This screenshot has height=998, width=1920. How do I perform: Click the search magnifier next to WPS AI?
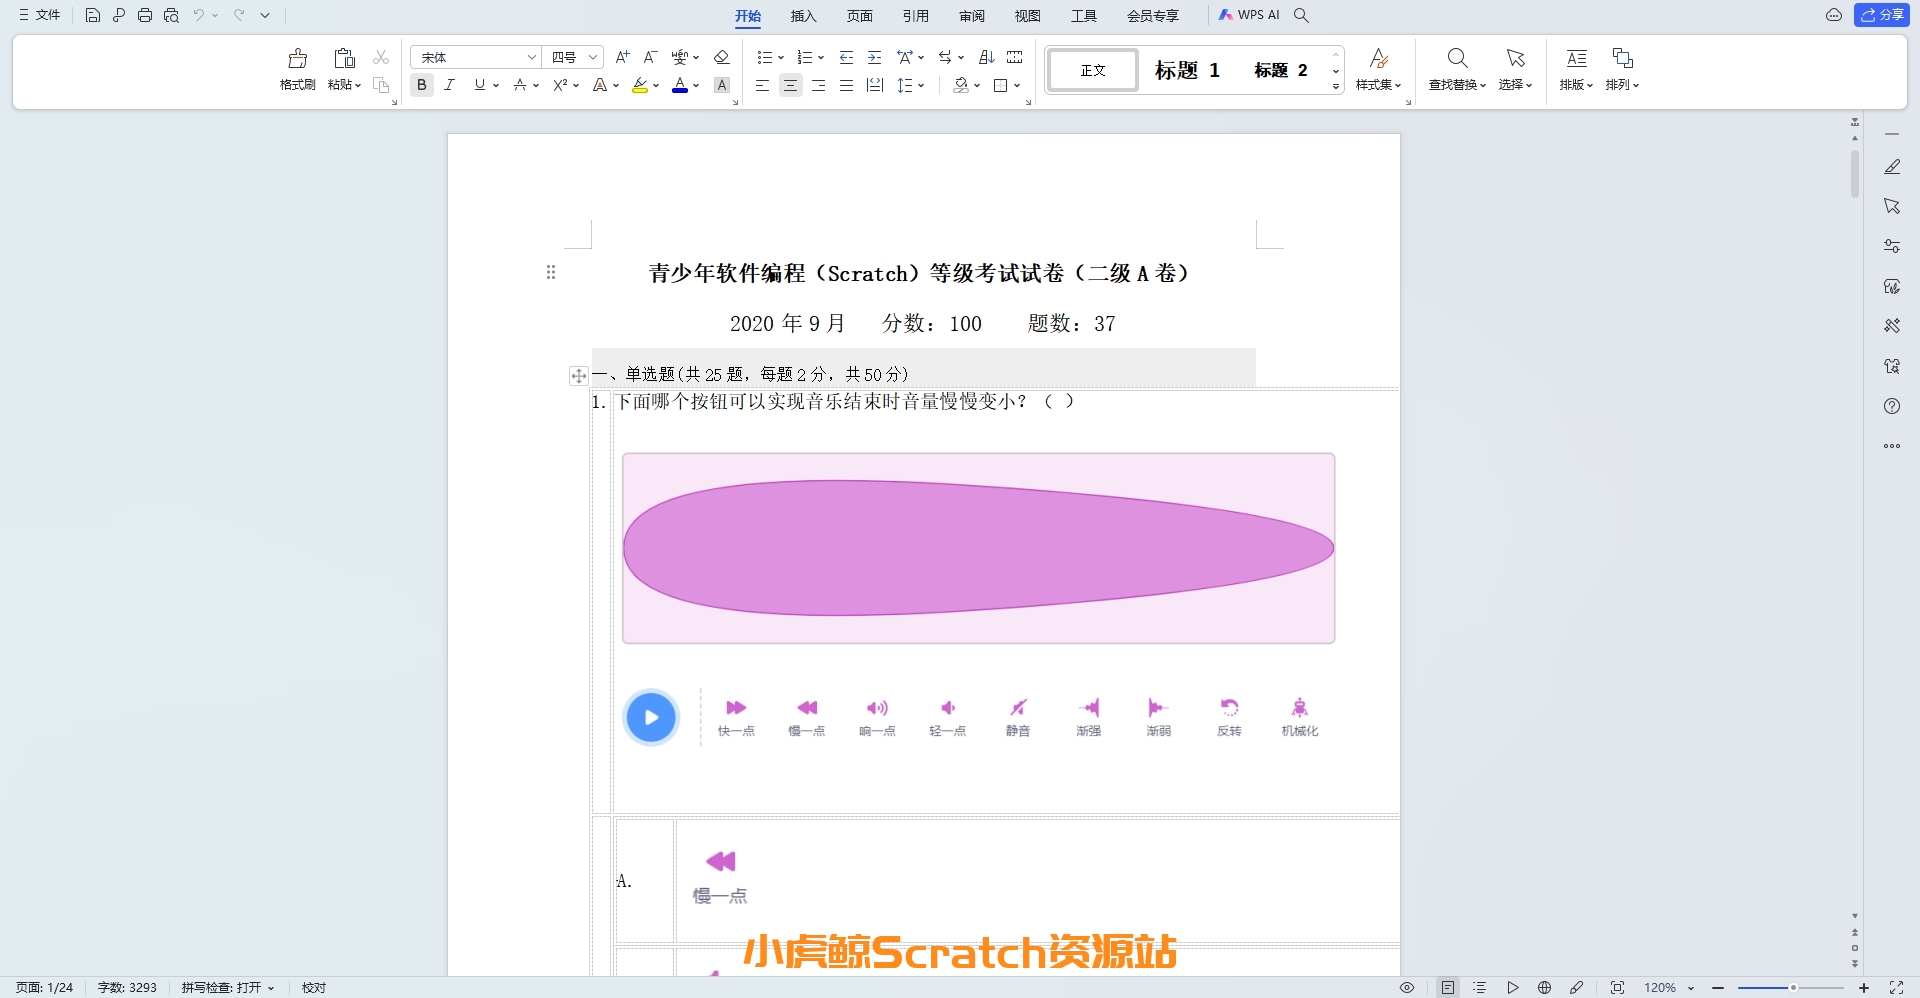tap(1301, 15)
